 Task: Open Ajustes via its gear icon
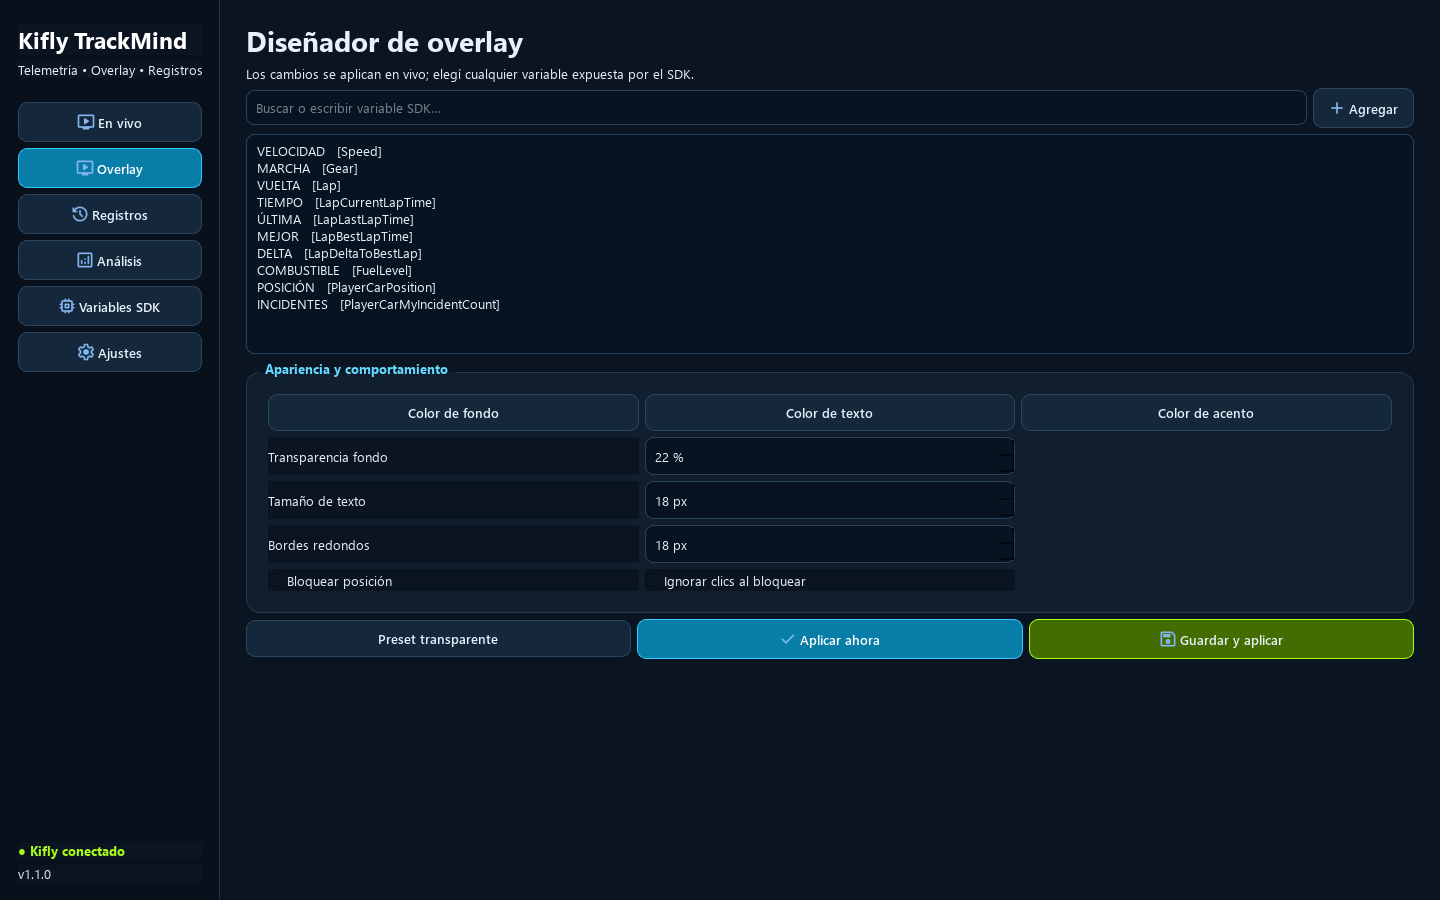tap(86, 352)
